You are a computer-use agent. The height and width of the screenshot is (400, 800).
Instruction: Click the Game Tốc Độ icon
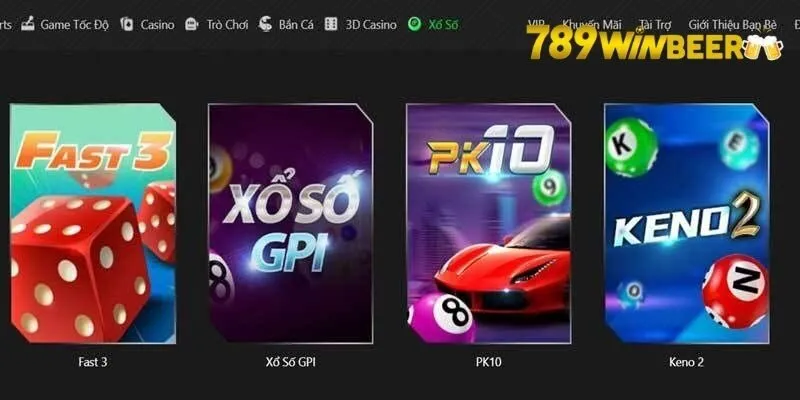point(28,24)
